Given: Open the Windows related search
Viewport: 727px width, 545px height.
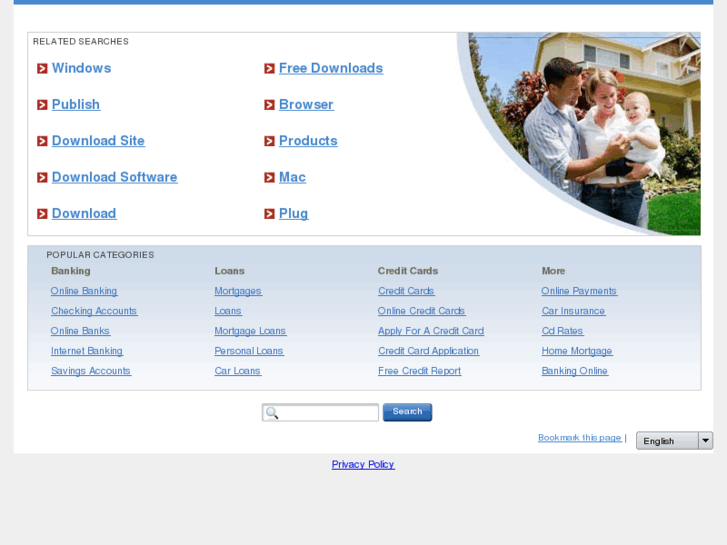Looking at the screenshot, I should point(82,68).
